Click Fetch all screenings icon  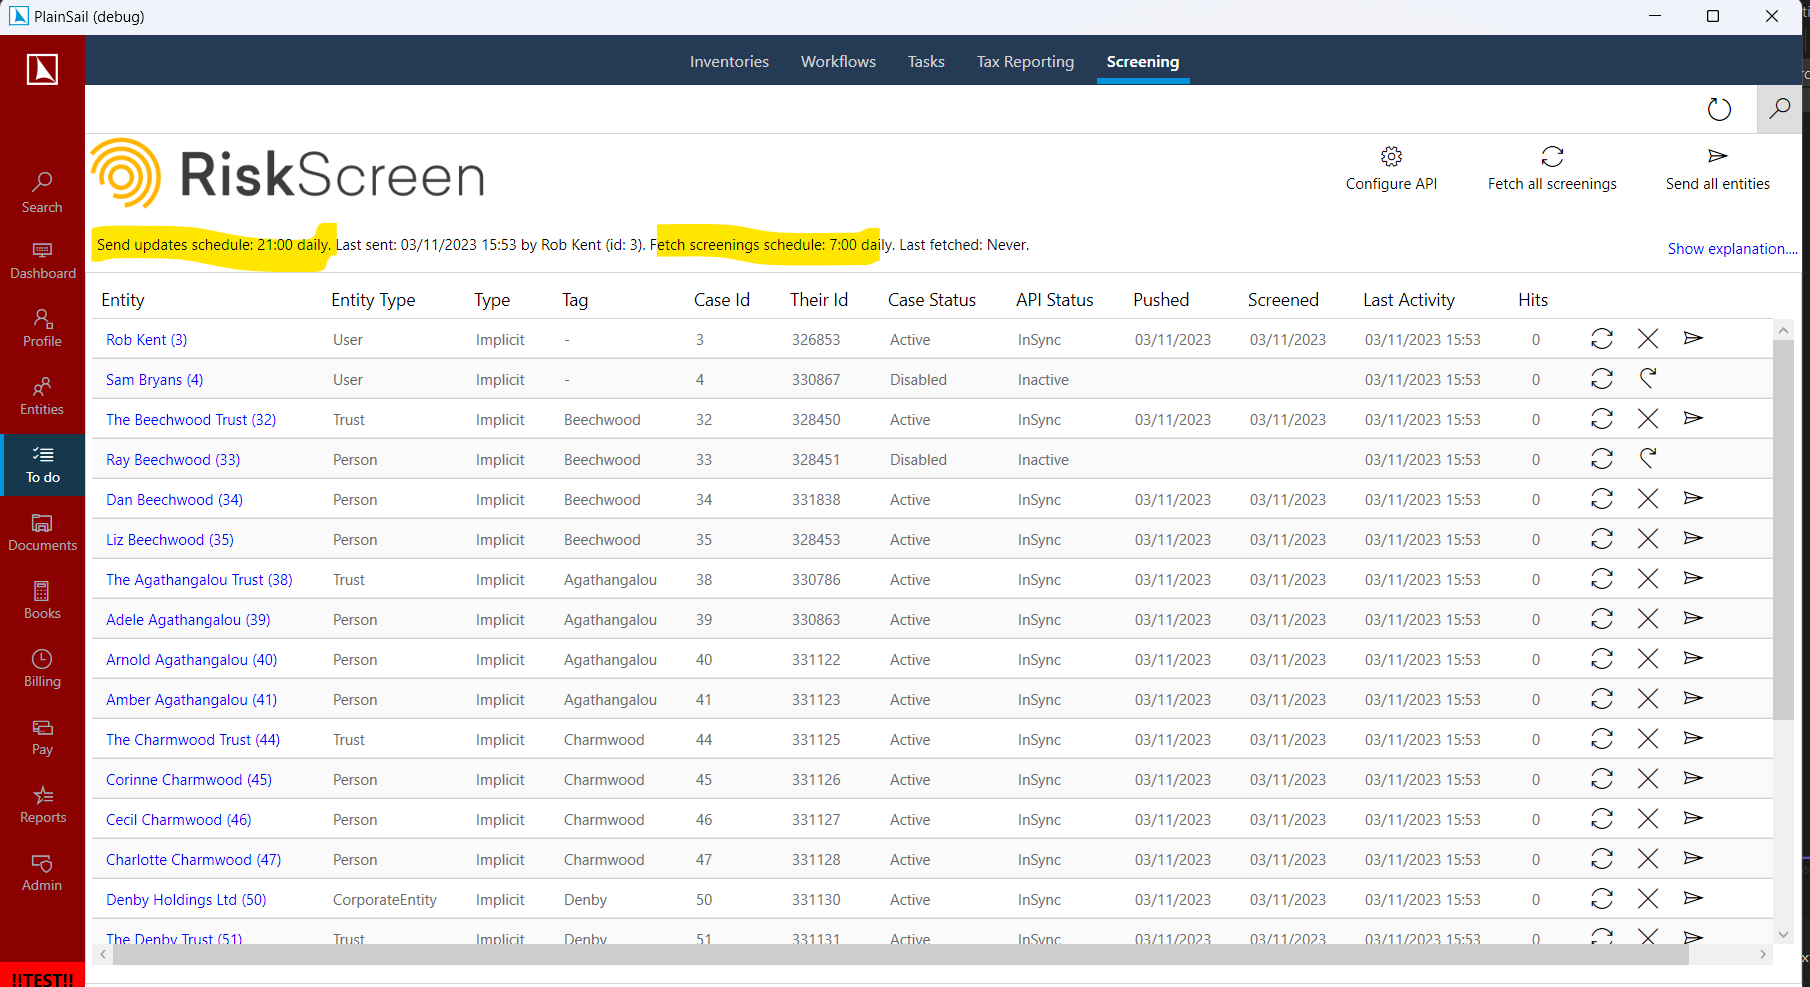1552,157
